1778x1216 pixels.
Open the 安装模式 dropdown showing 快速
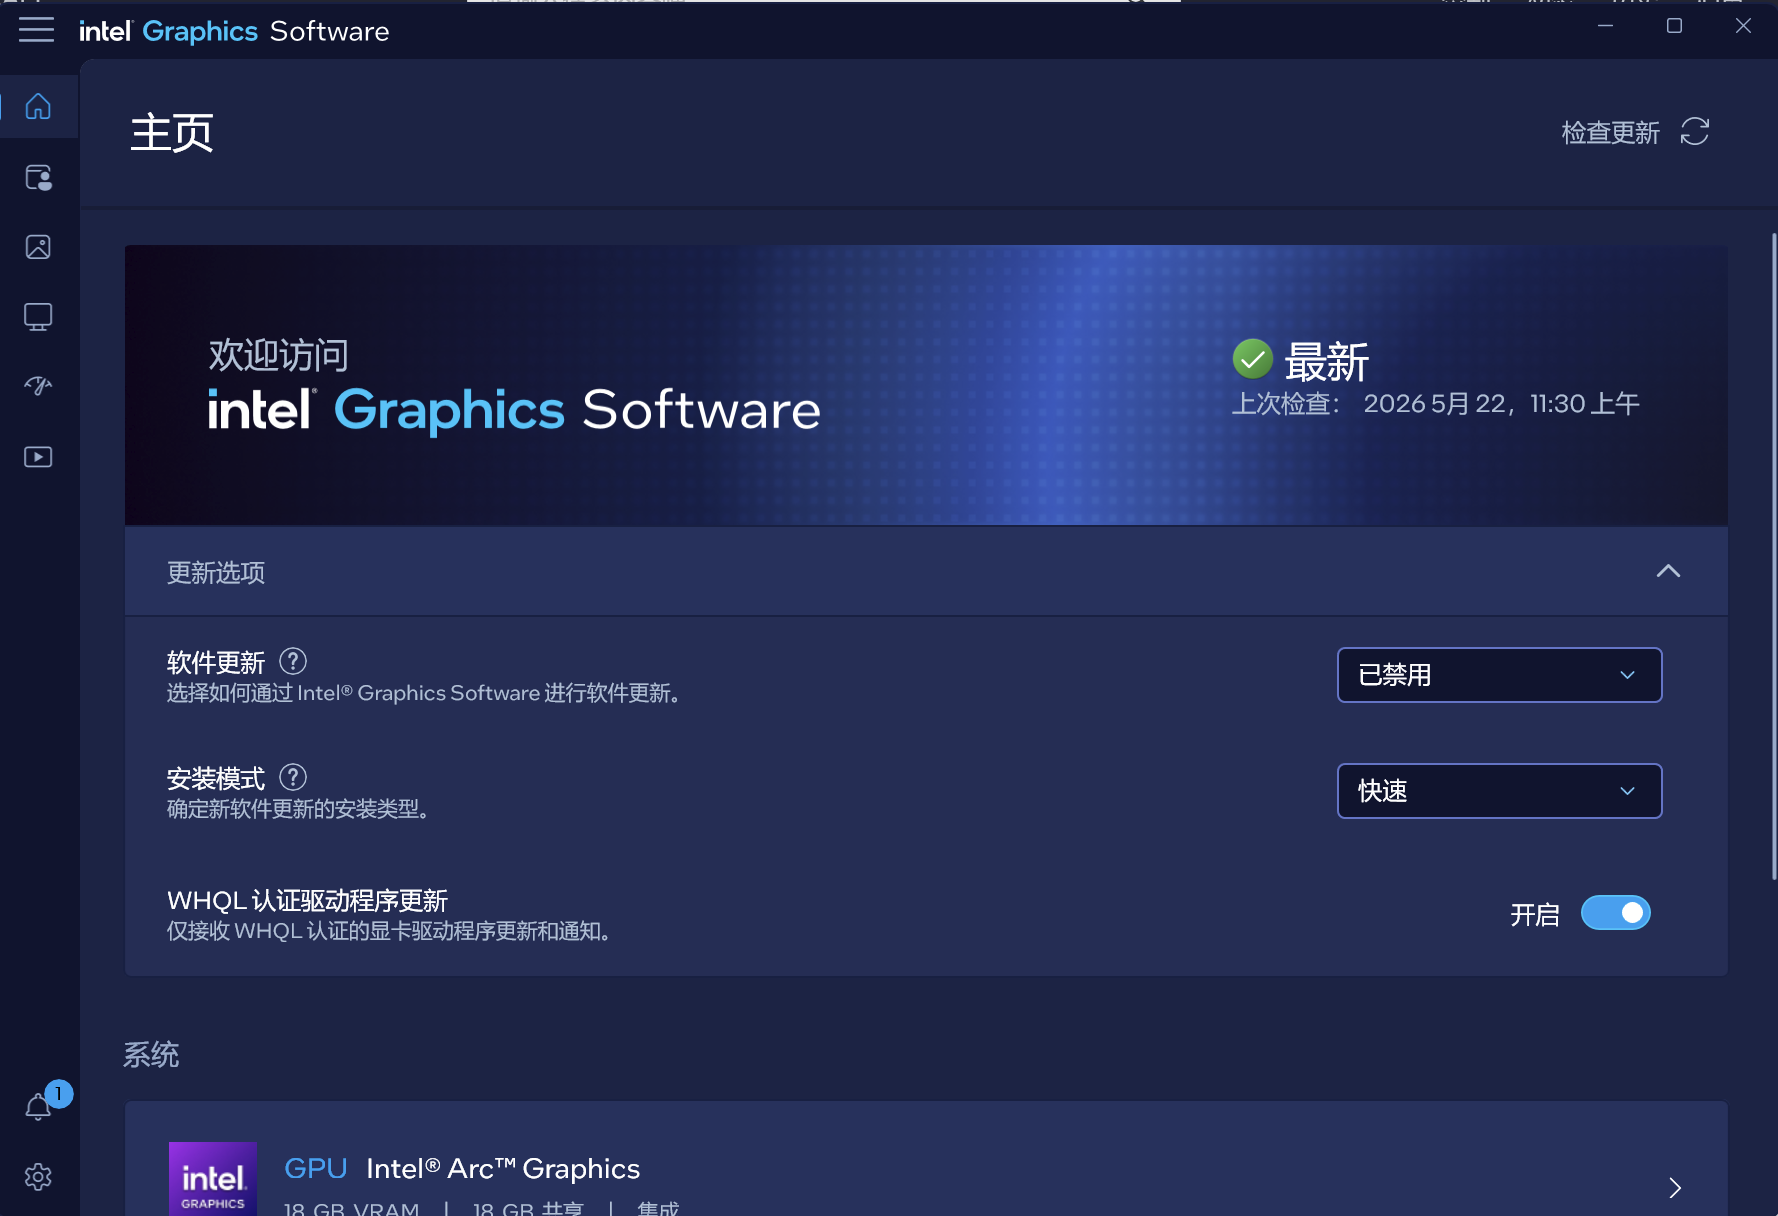(1499, 791)
